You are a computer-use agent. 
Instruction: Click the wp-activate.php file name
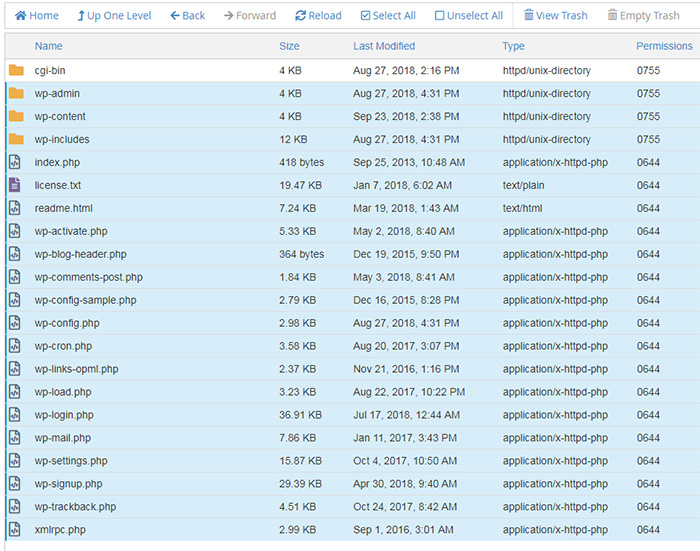click(x=71, y=231)
